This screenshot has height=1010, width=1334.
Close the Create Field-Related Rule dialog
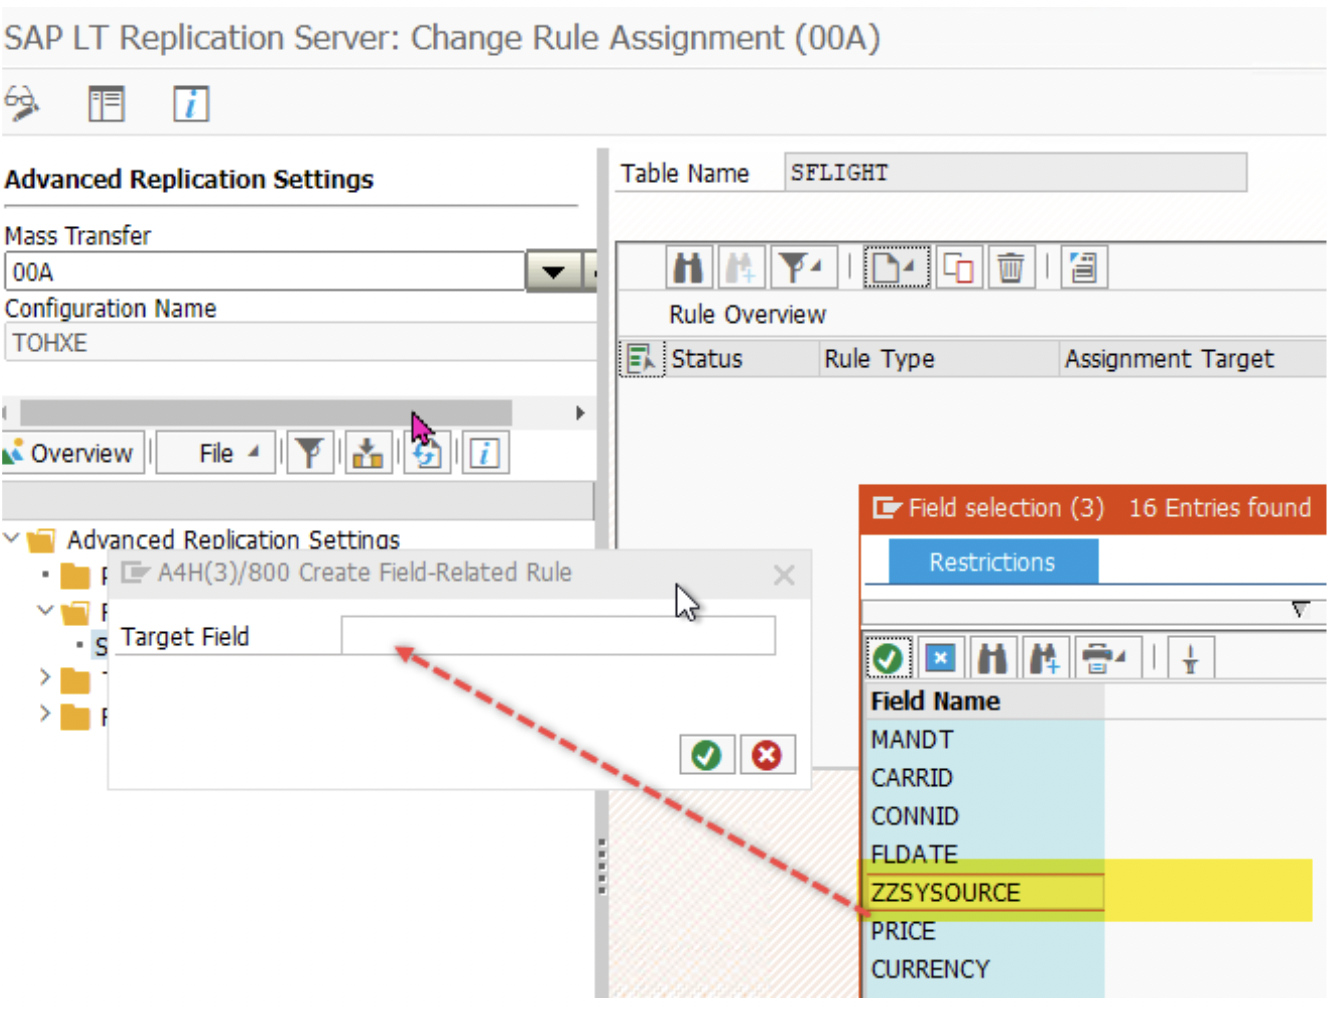[784, 575]
